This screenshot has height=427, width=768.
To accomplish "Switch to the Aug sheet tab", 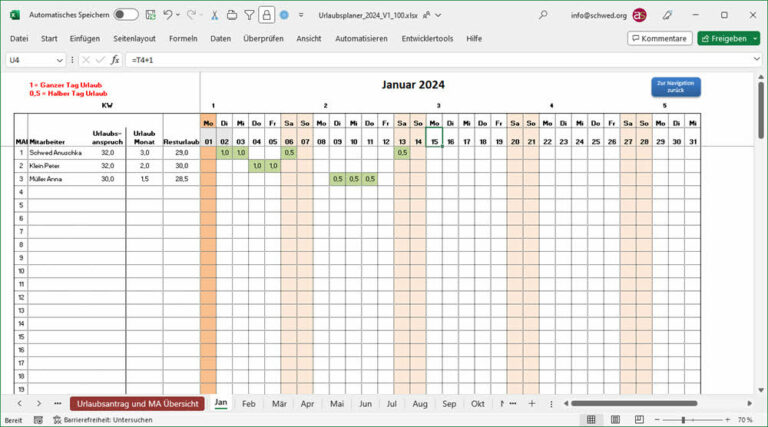I will point(420,404).
